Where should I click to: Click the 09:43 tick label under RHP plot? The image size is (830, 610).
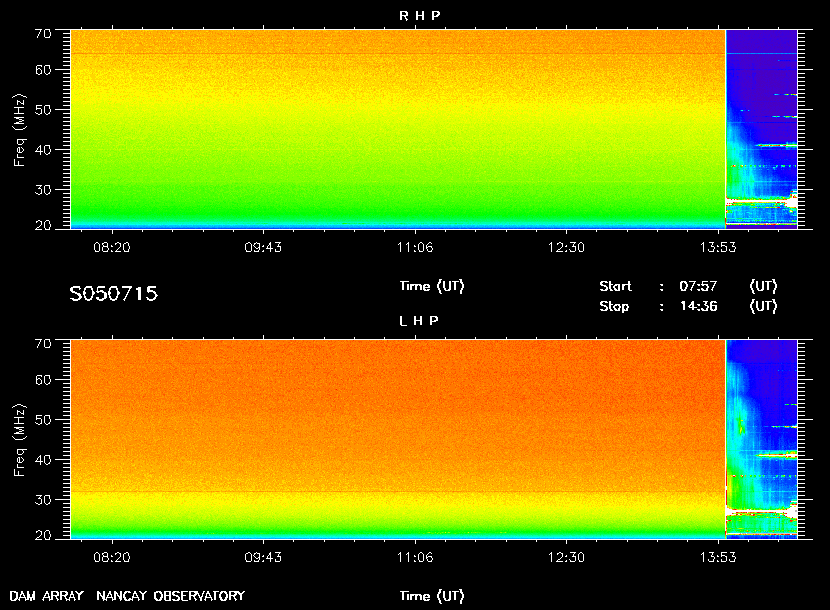click(263, 247)
